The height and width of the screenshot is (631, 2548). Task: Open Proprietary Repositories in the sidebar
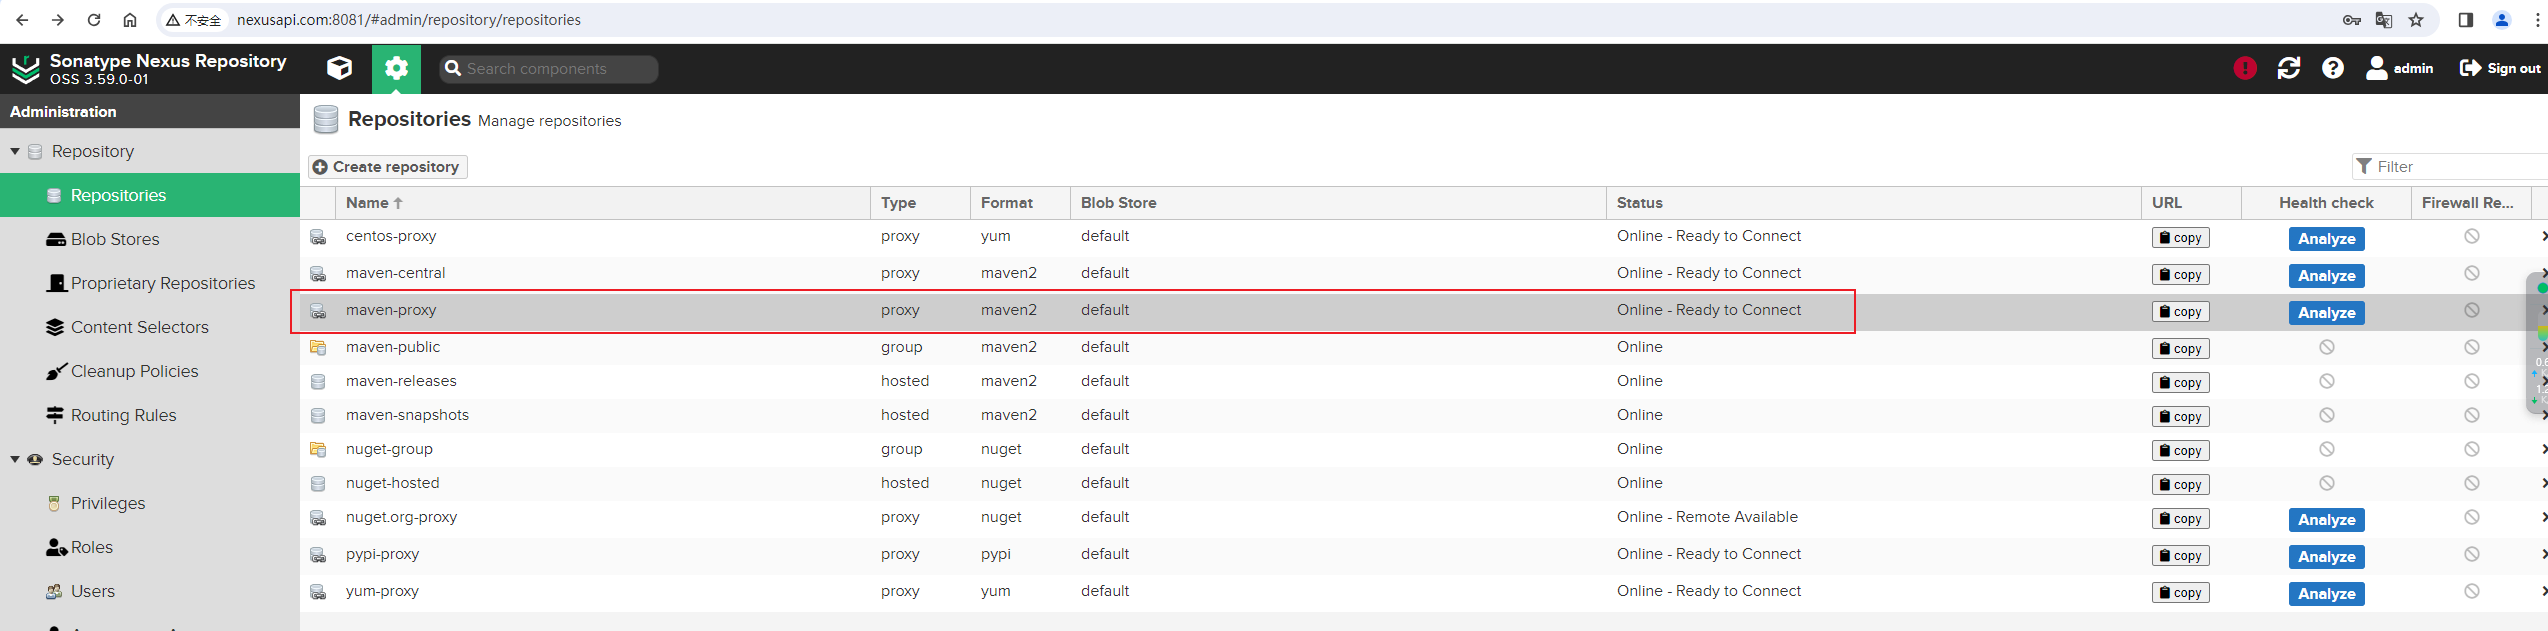pos(150,283)
